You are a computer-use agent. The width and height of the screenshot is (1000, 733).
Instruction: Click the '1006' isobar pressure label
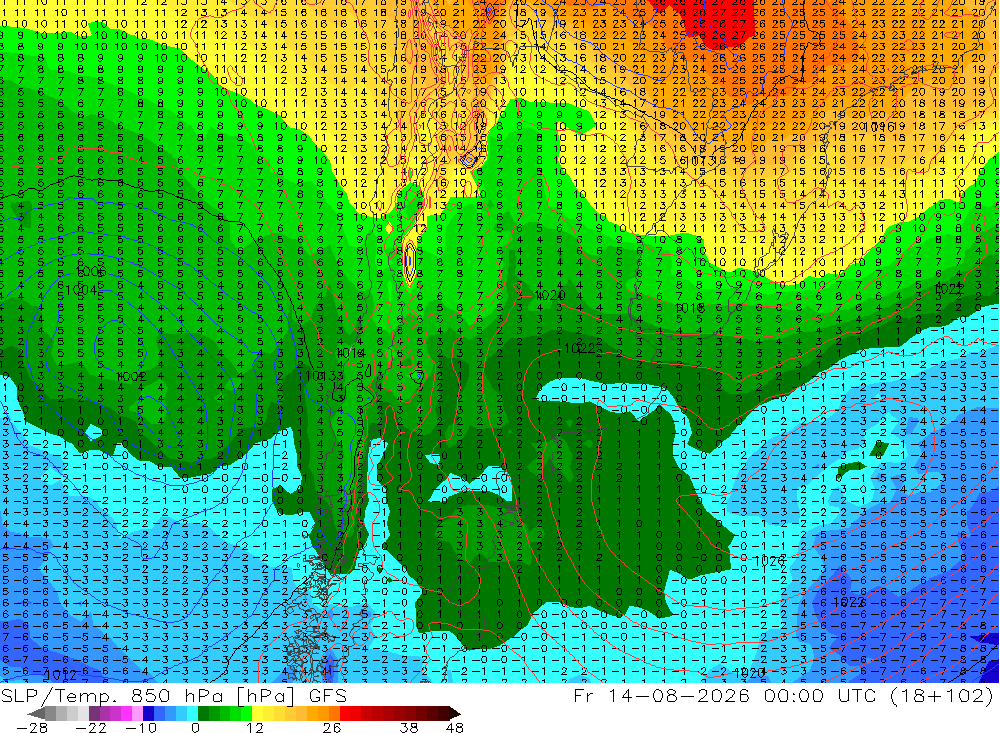tap(91, 272)
